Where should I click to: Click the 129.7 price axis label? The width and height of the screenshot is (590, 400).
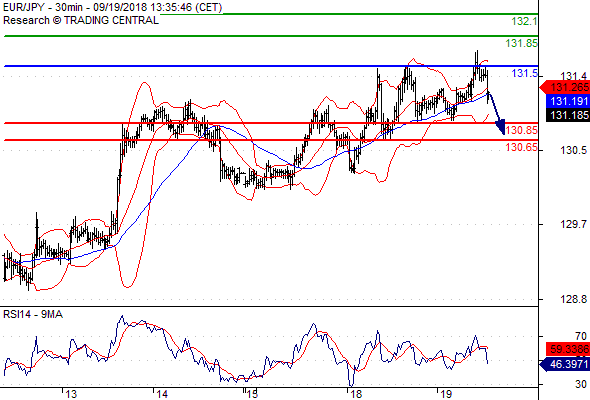pyautogui.click(x=573, y=224)
